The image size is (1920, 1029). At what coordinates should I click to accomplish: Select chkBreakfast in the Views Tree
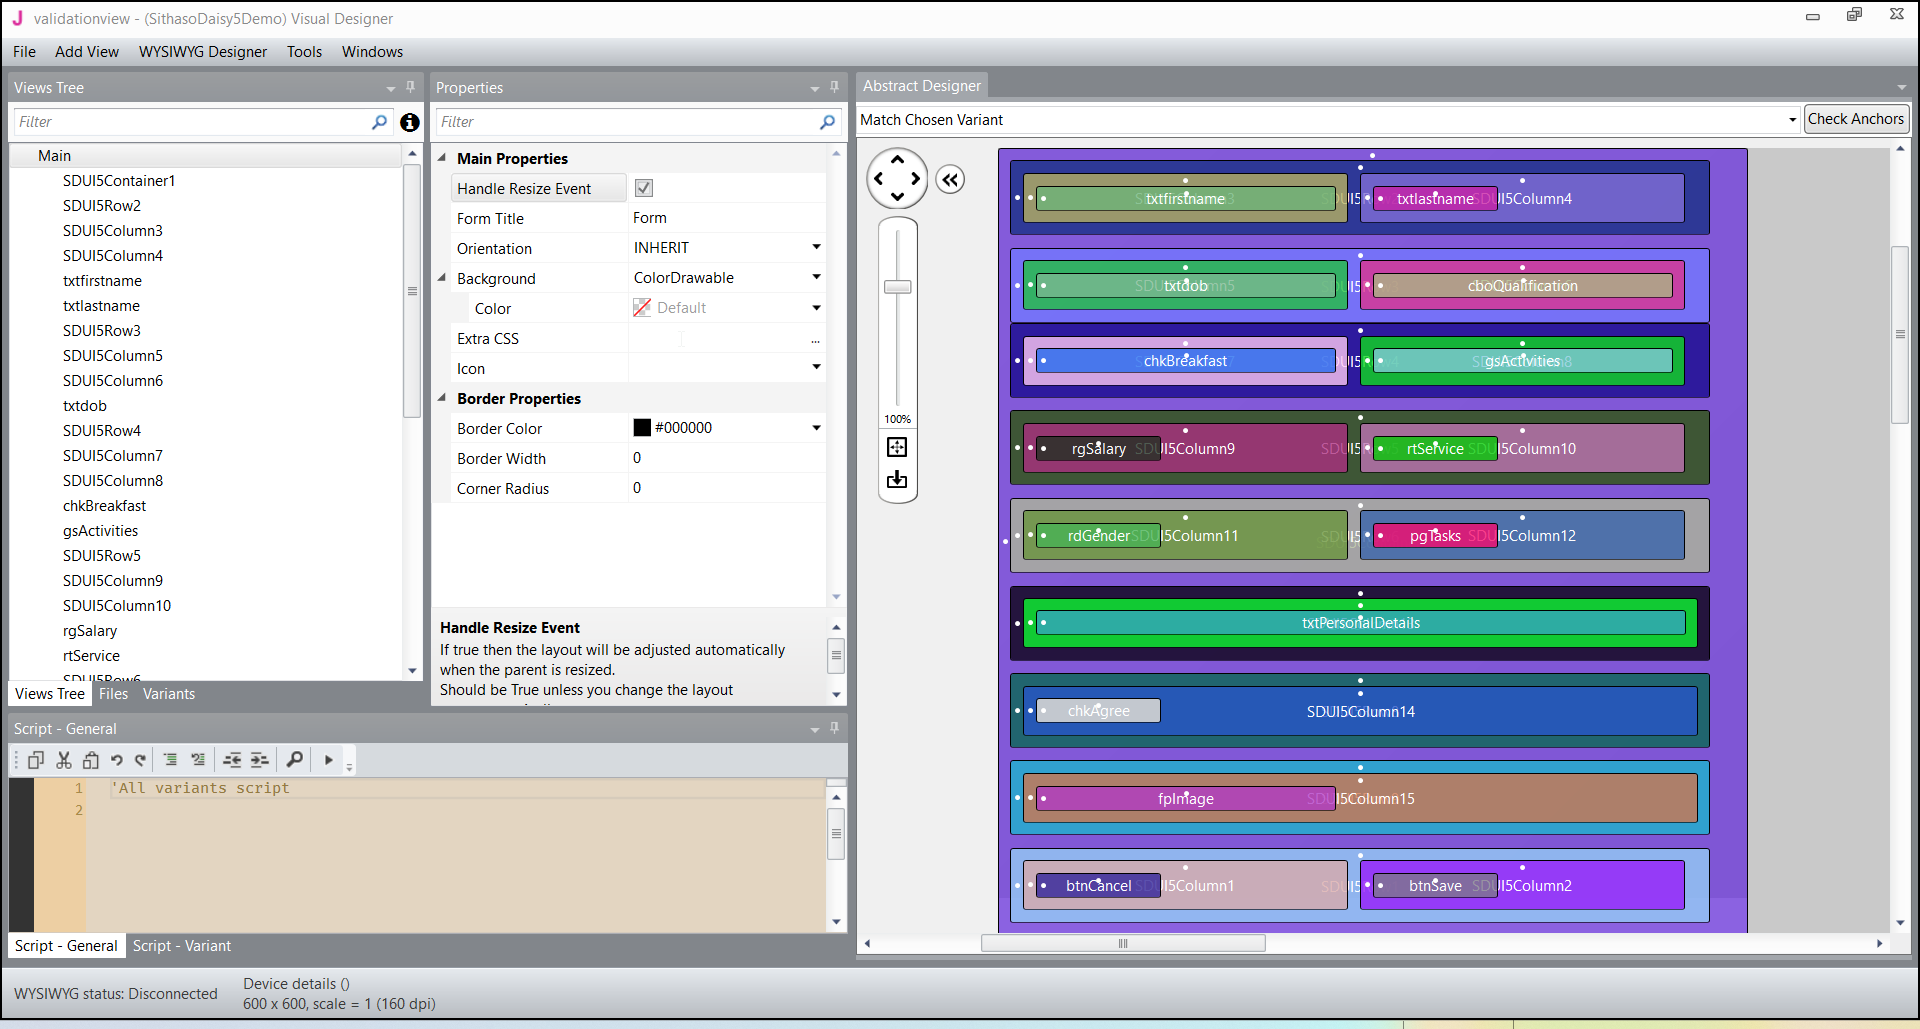[104, 506]
